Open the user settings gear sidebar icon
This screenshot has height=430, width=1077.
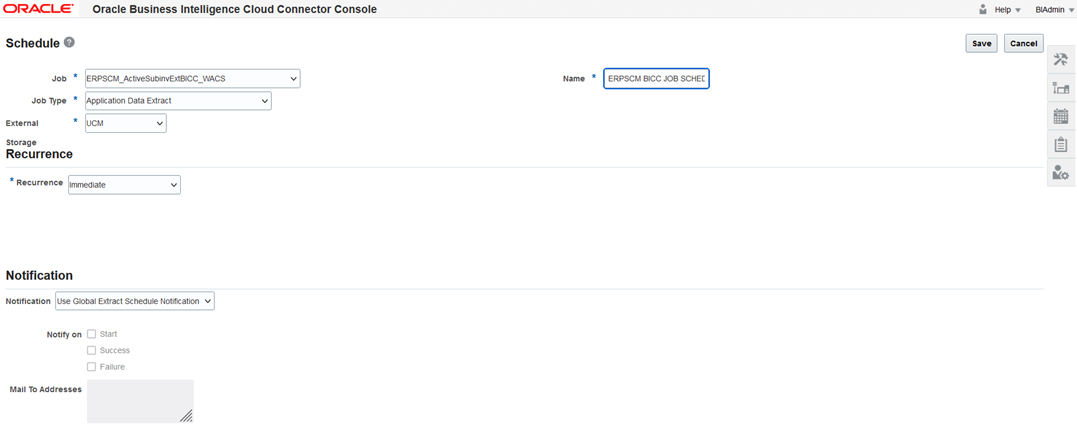1060,173
